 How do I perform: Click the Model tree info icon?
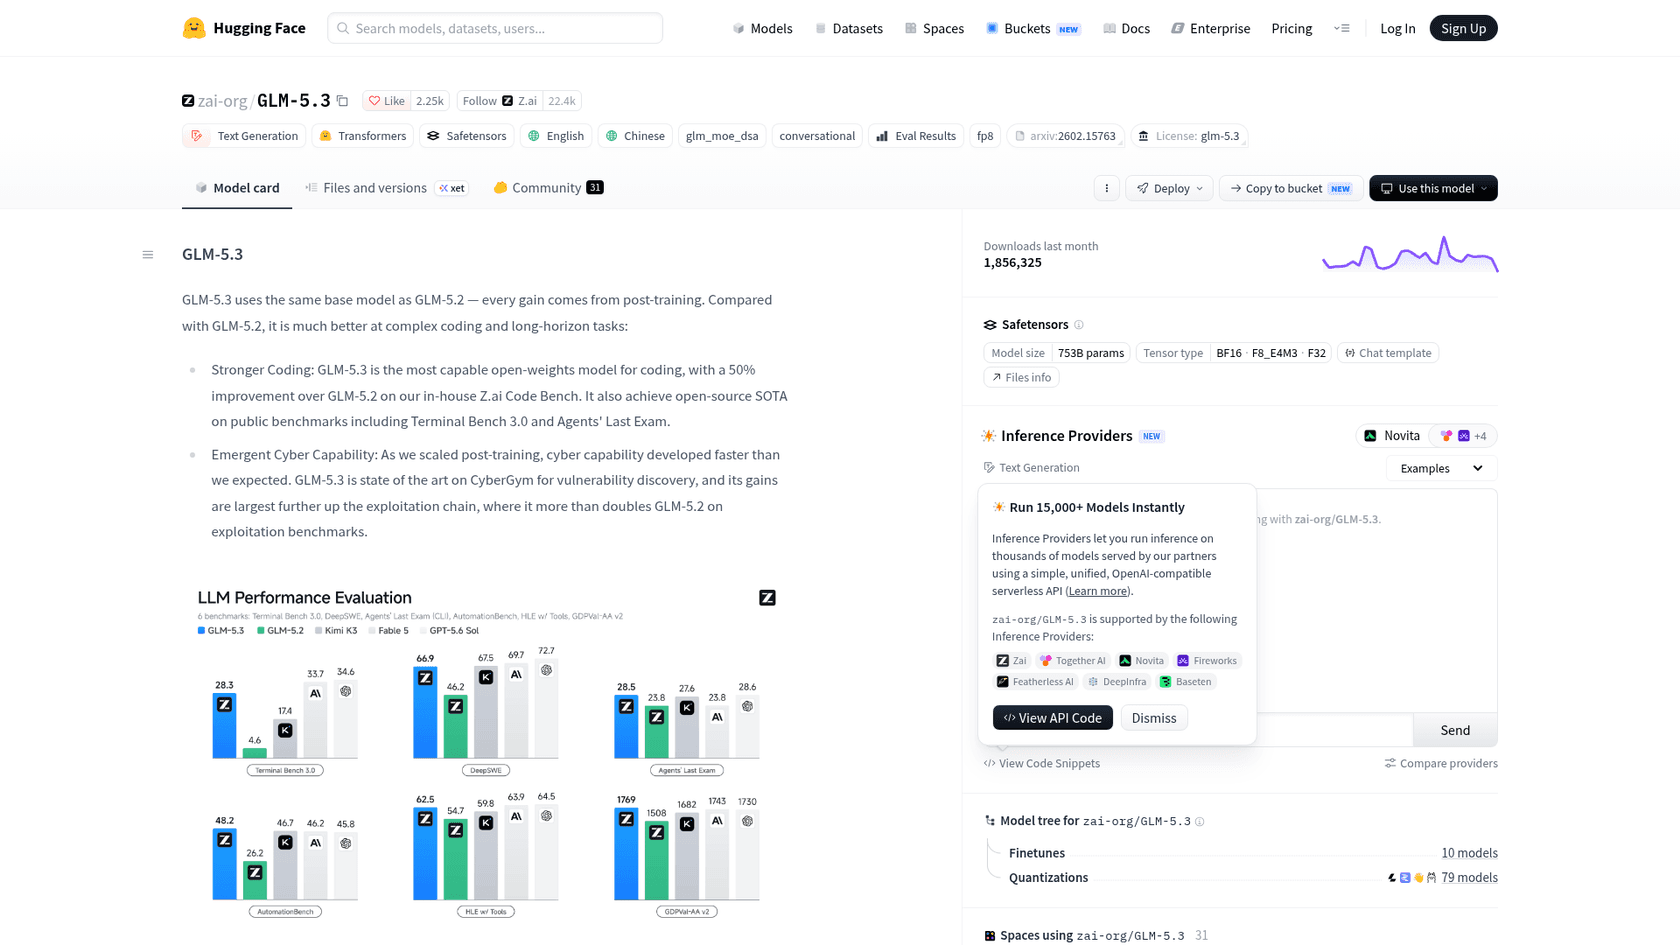pyautogui.click(x=1200, y=822)
